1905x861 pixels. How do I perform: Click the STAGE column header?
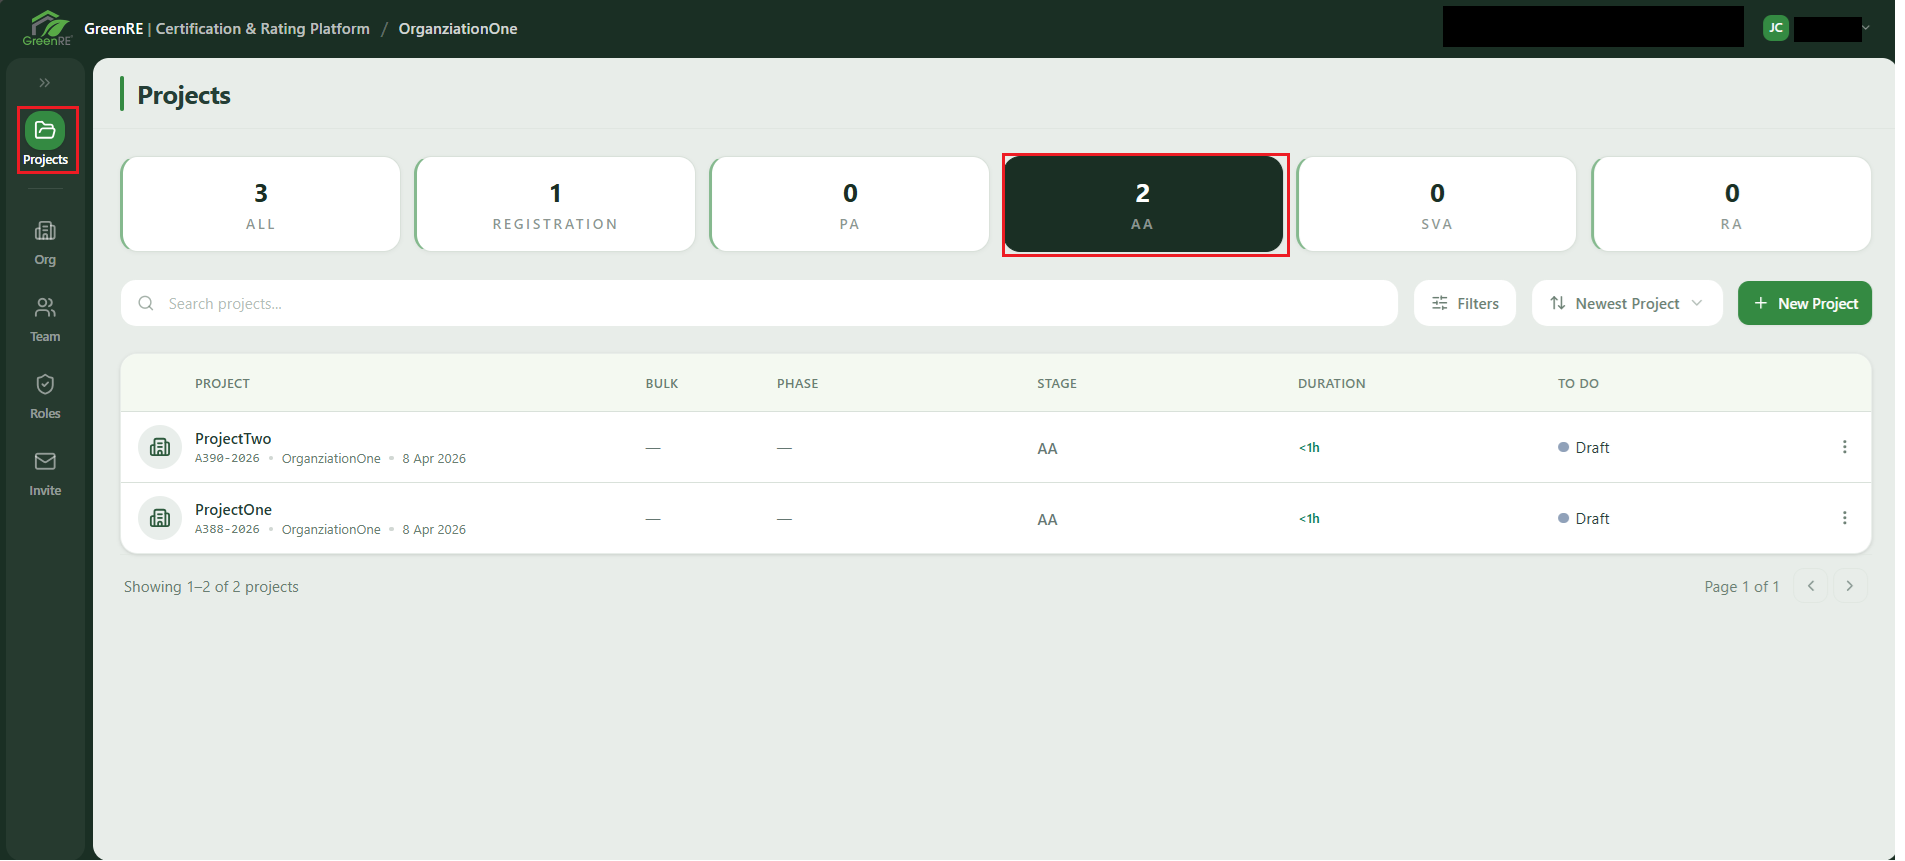[x=1057, y=384]
